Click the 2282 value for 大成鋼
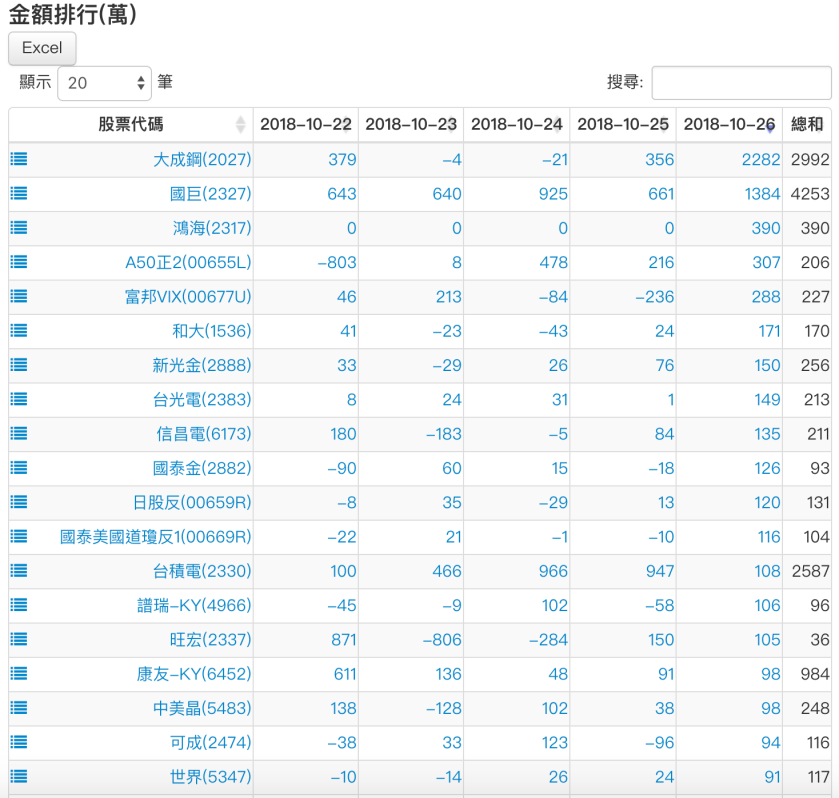 coord(761,159)
